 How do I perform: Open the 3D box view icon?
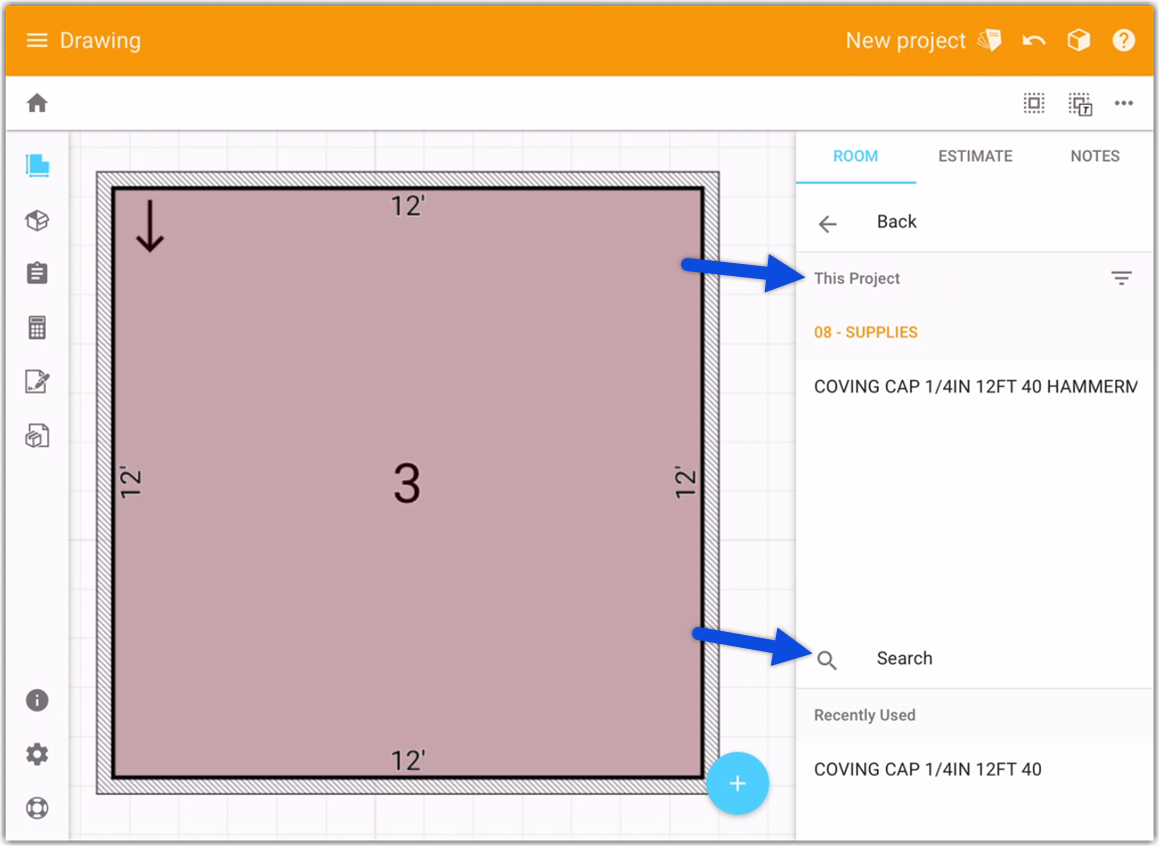pyautogui.click(x=1079, y=41)
